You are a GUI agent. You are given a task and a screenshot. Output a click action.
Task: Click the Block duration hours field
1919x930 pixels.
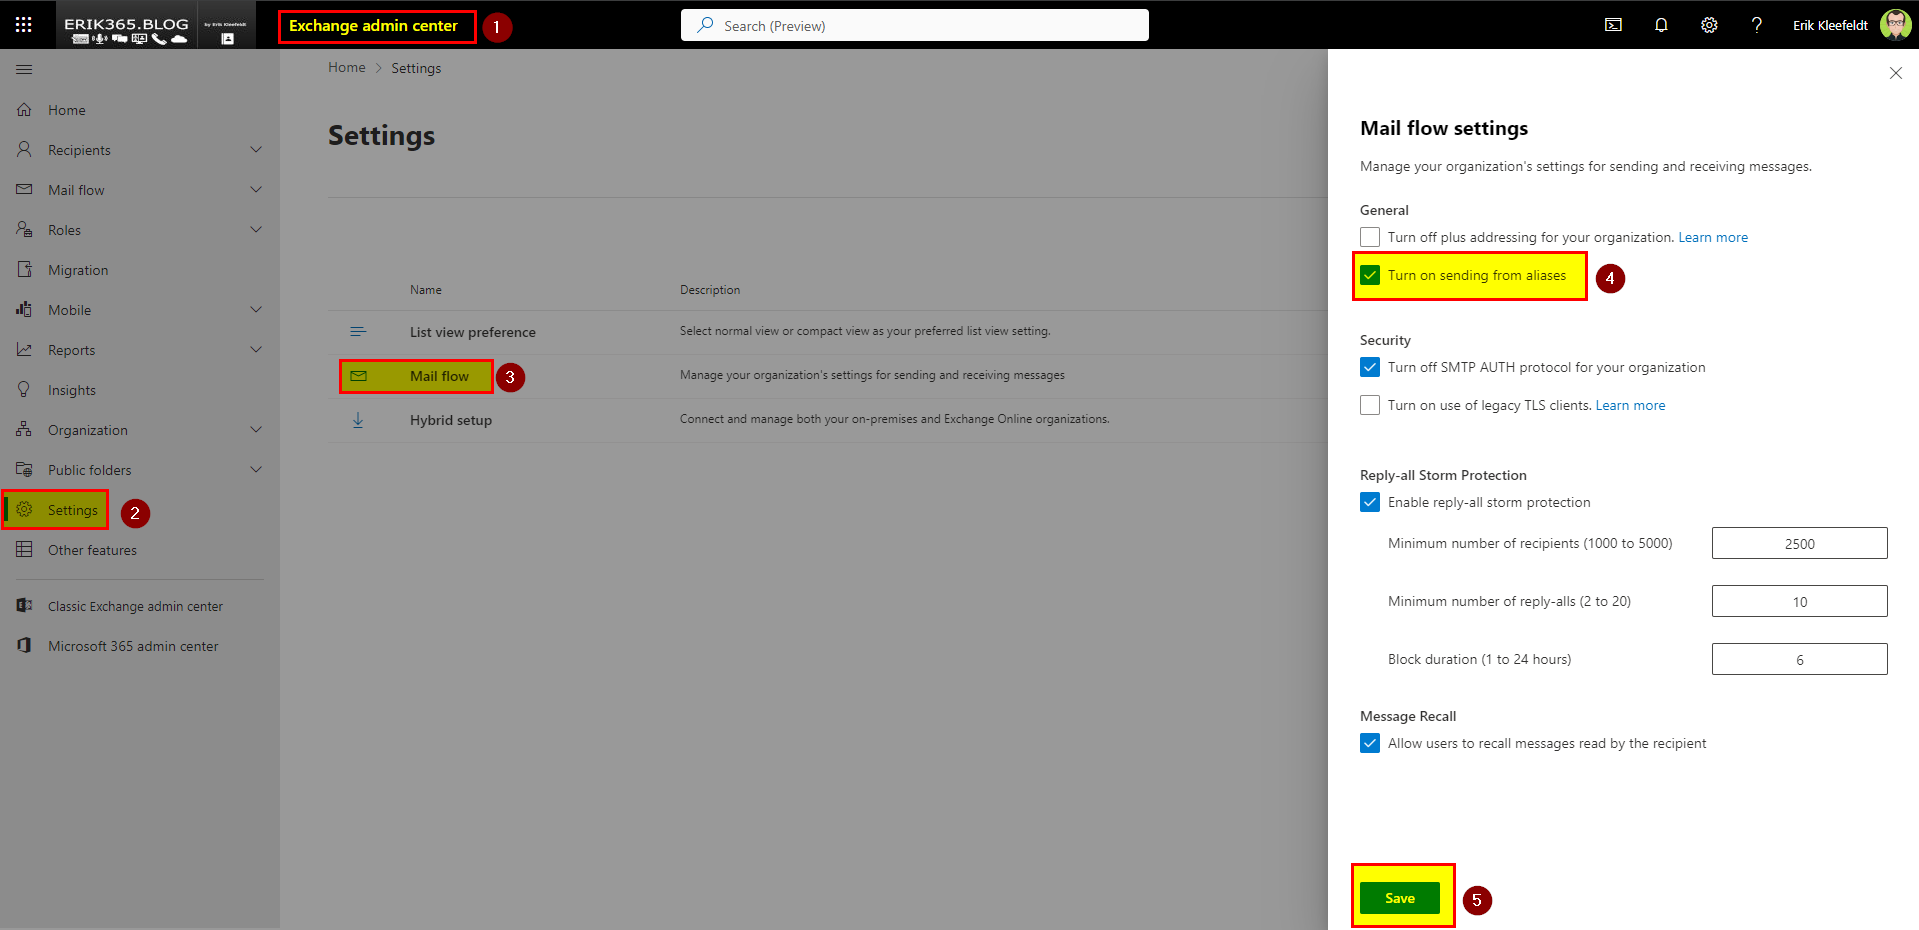click(x=1798, y=659)
